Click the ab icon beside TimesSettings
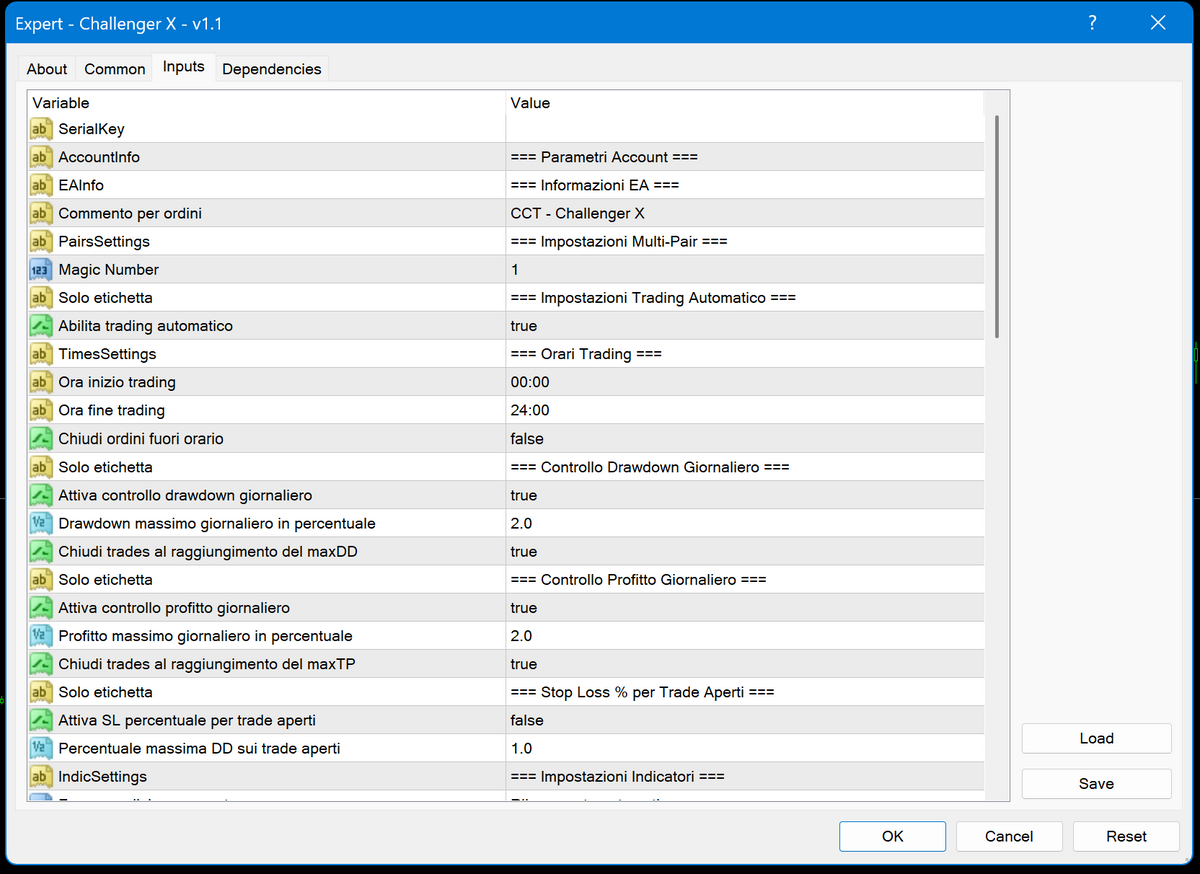This screenshot has width=1200, height=874. [41, 353]
